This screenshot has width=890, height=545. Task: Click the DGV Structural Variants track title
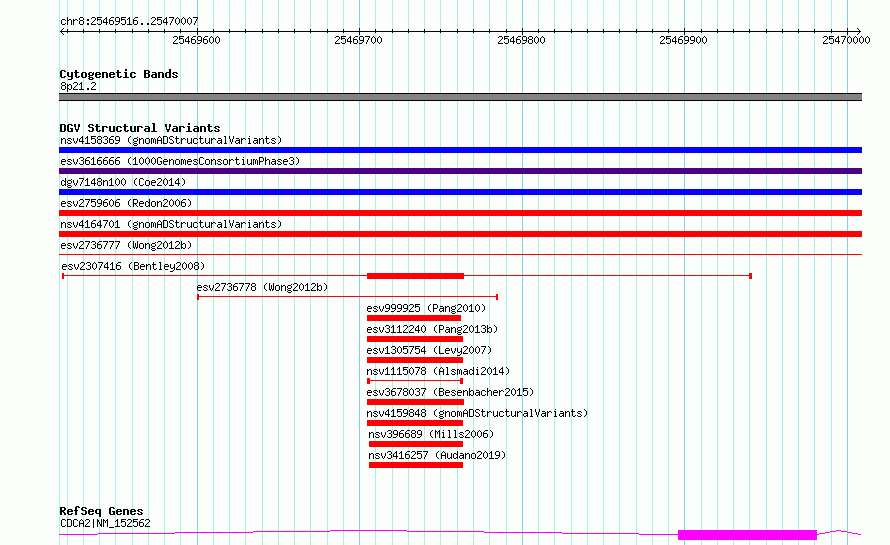pos(140,128)
